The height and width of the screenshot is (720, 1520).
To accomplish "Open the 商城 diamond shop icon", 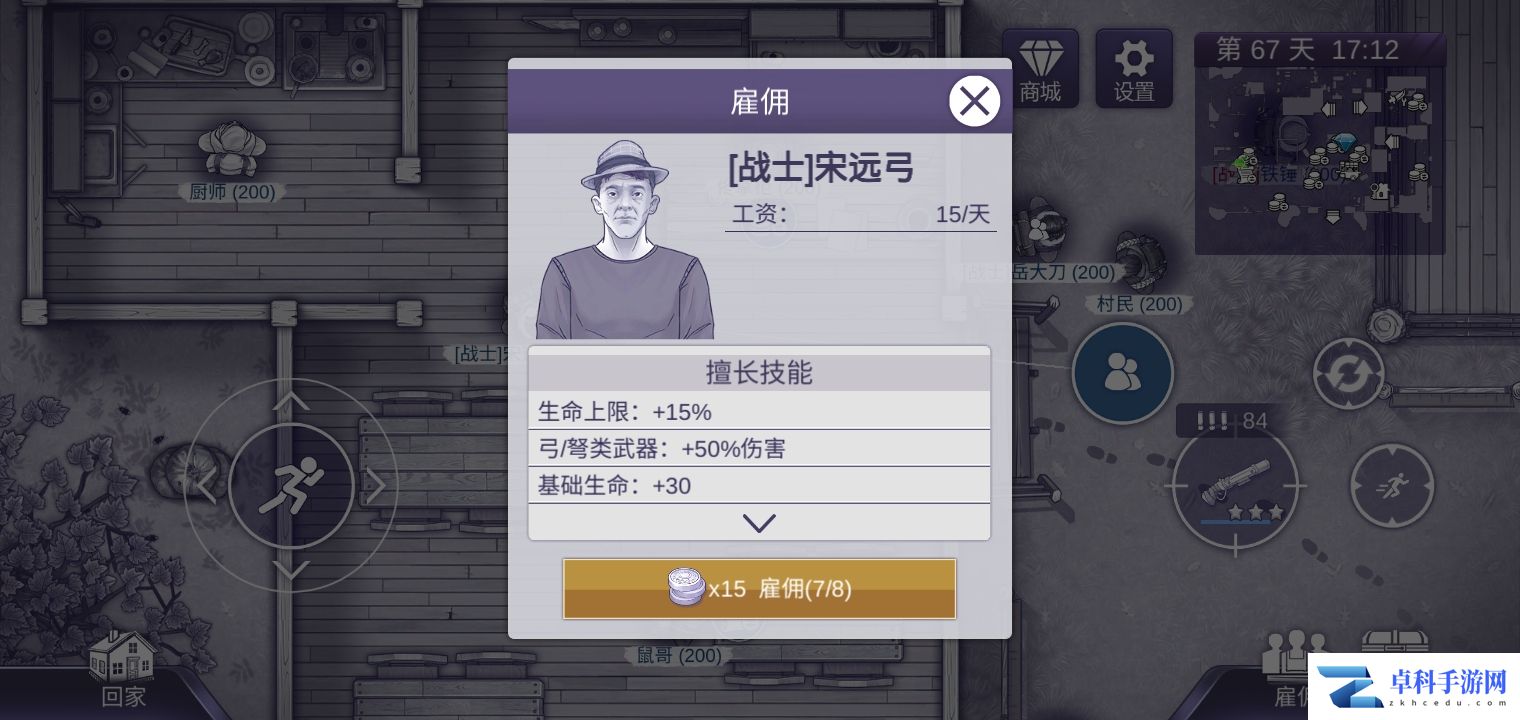I will coord(1040,68).
